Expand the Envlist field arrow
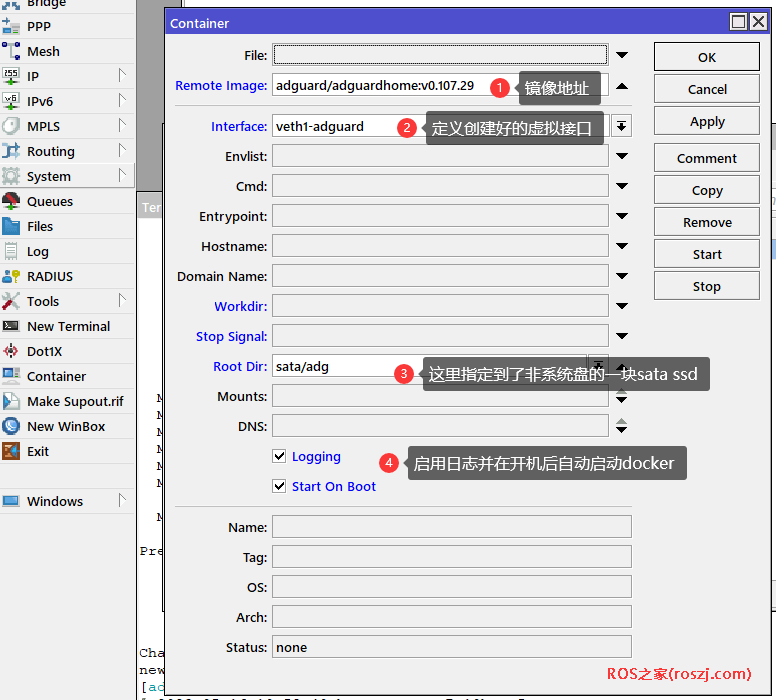 tap(622, 156)
